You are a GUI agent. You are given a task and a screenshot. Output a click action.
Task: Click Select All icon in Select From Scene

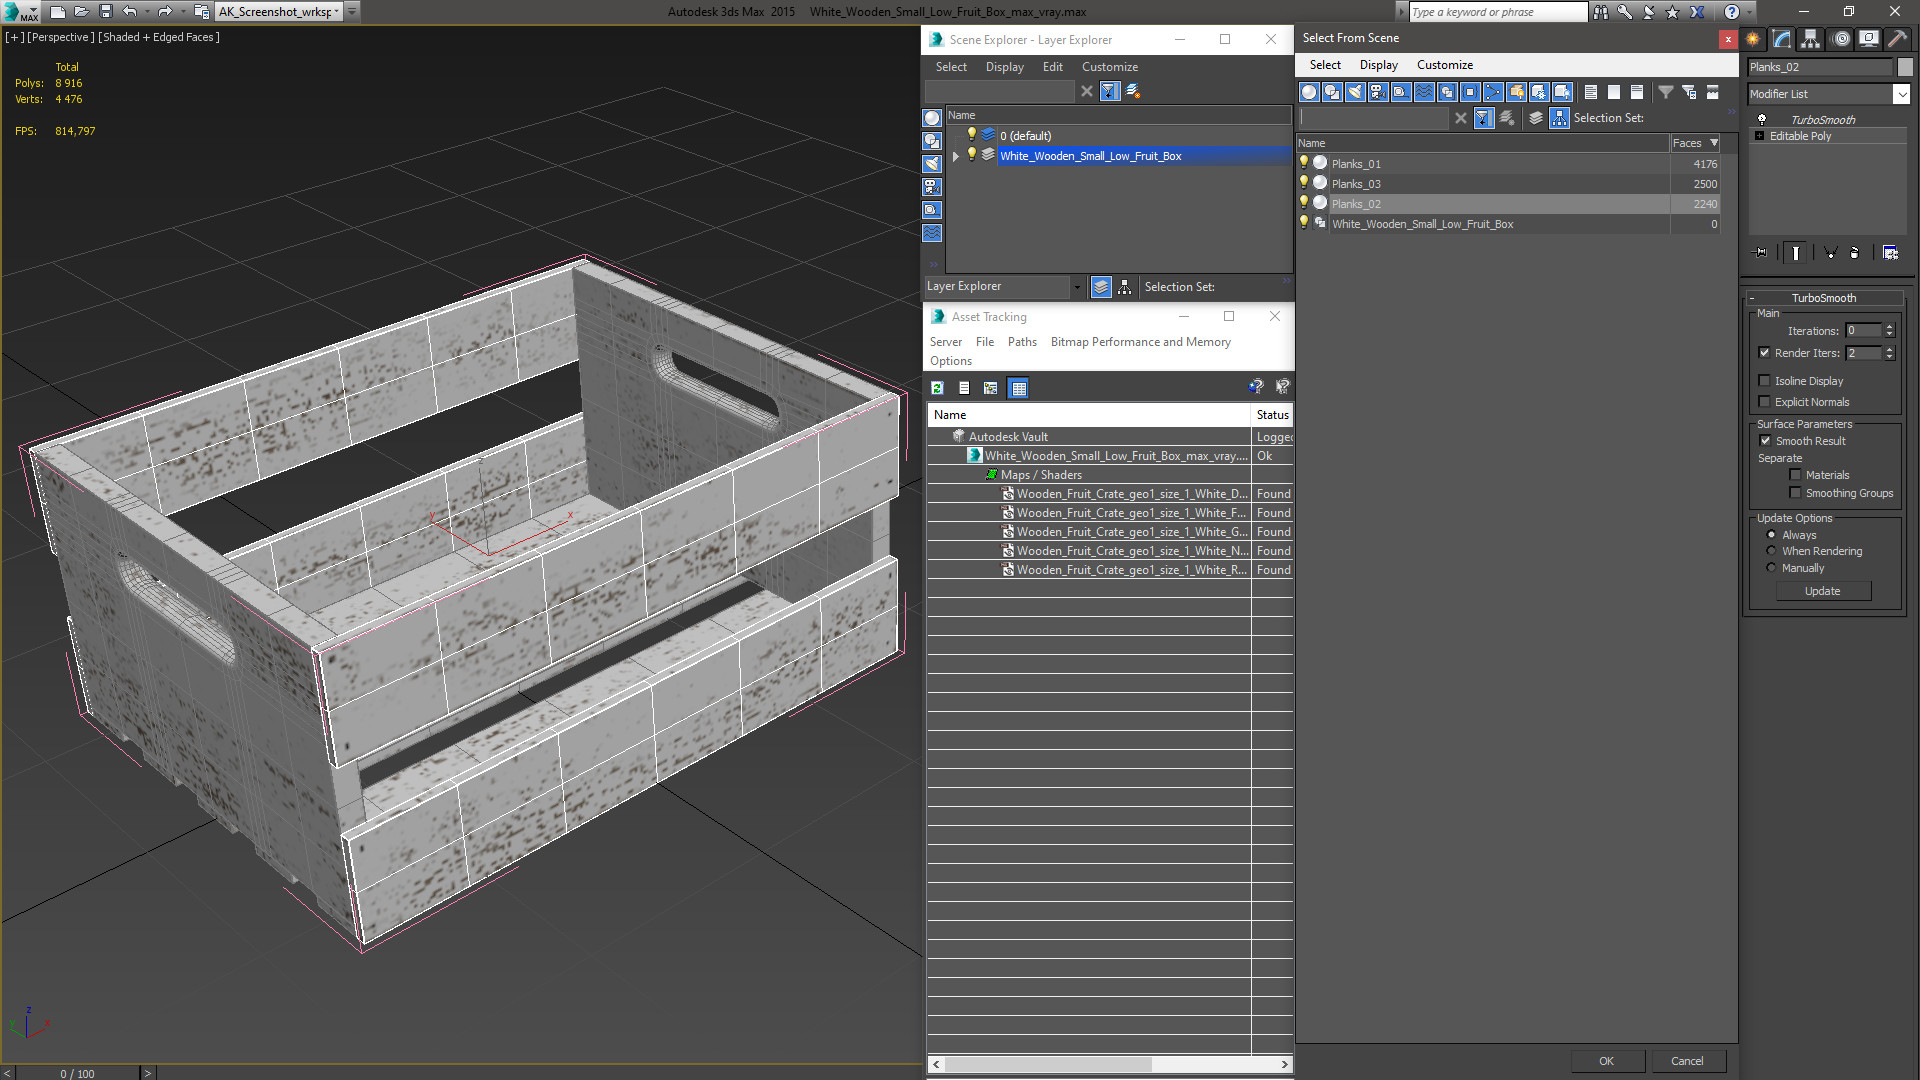1591,92
